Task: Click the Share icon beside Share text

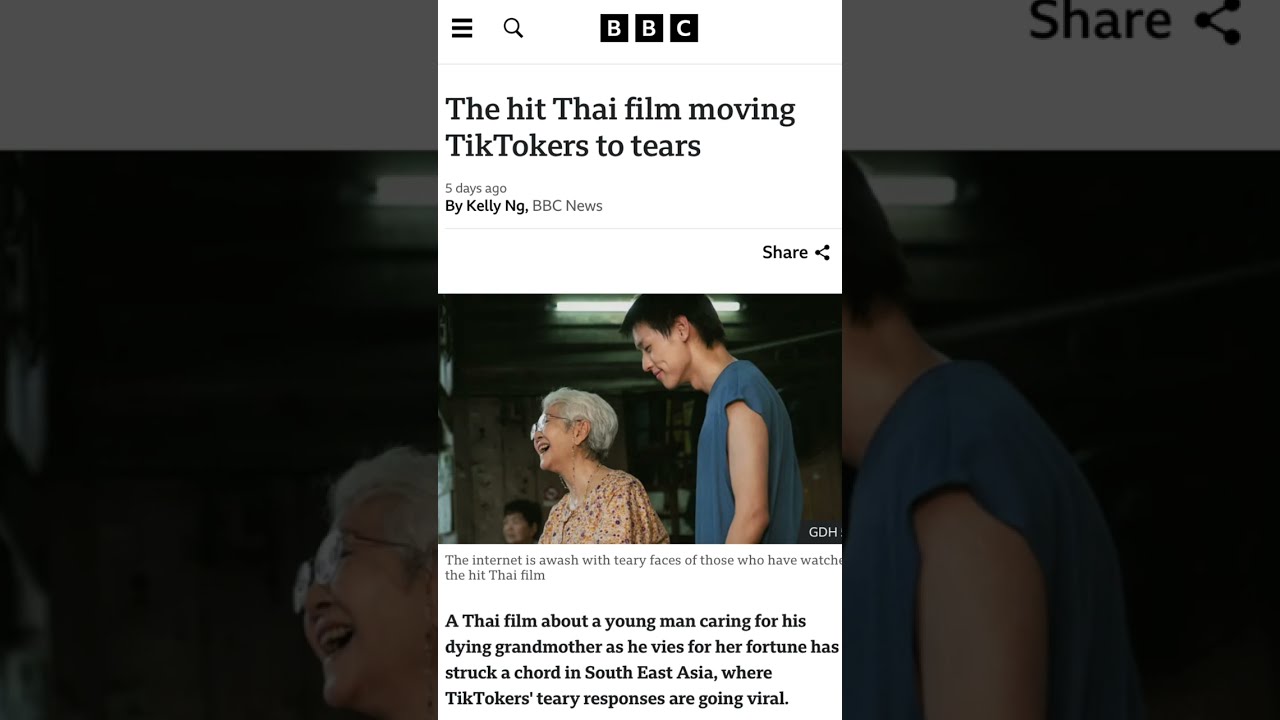Action: point(822,253)
